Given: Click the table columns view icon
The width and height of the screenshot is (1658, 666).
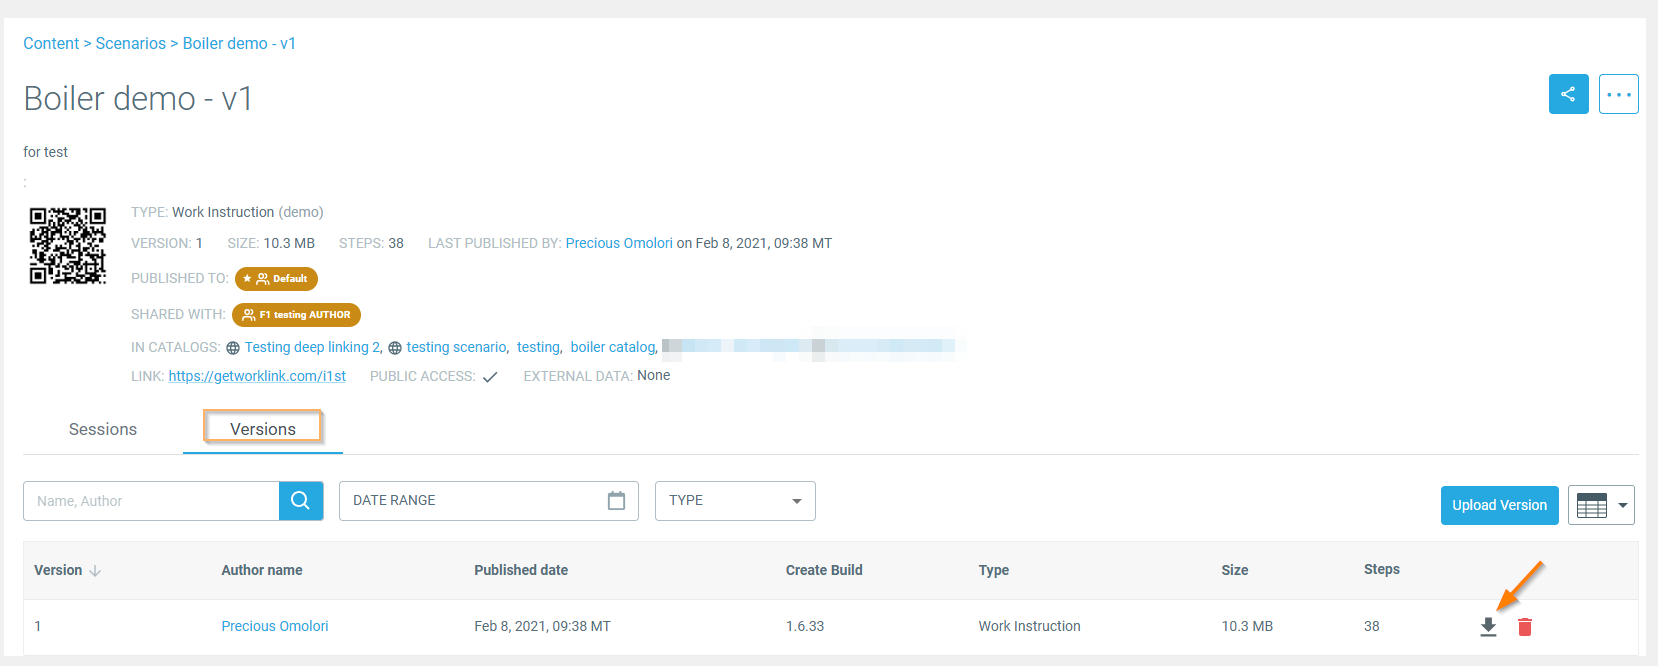Looking at the screenshot, I should [1591, 506].
